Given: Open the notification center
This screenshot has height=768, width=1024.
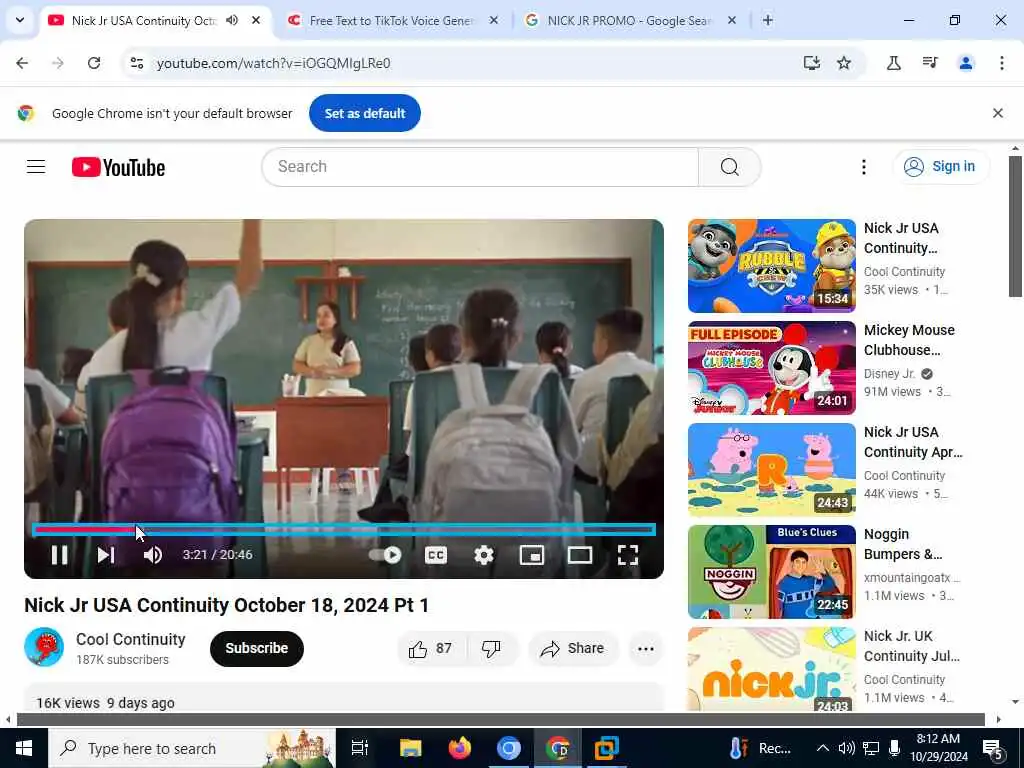Looking at the screenshot, I should (993, 749).
